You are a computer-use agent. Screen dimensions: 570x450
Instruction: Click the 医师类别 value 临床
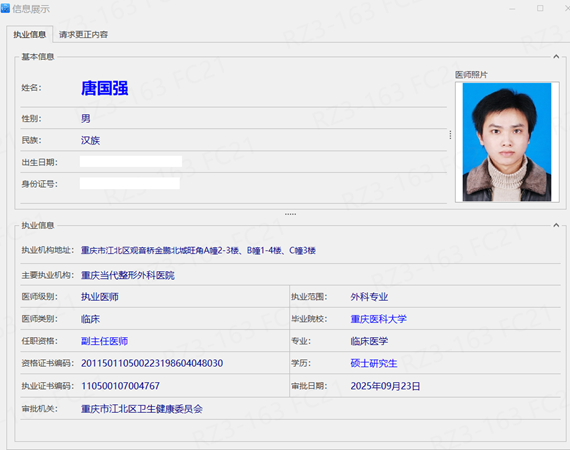(90, 319)
